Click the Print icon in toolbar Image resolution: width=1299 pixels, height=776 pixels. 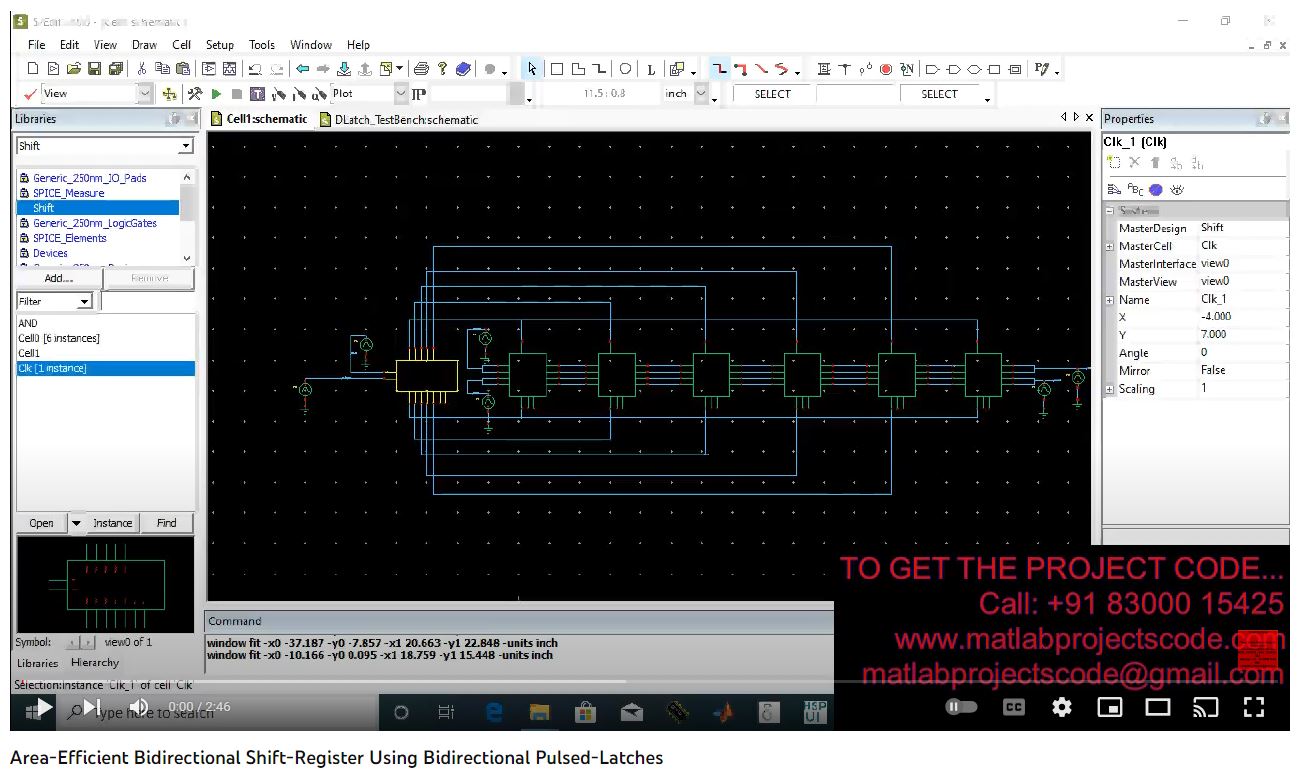tap(421, 69)
